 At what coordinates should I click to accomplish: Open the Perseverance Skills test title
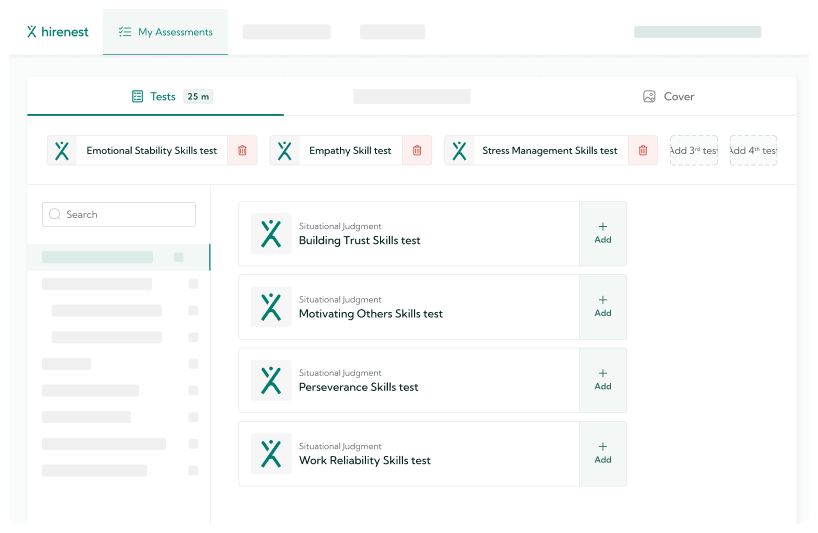[358, 387]
